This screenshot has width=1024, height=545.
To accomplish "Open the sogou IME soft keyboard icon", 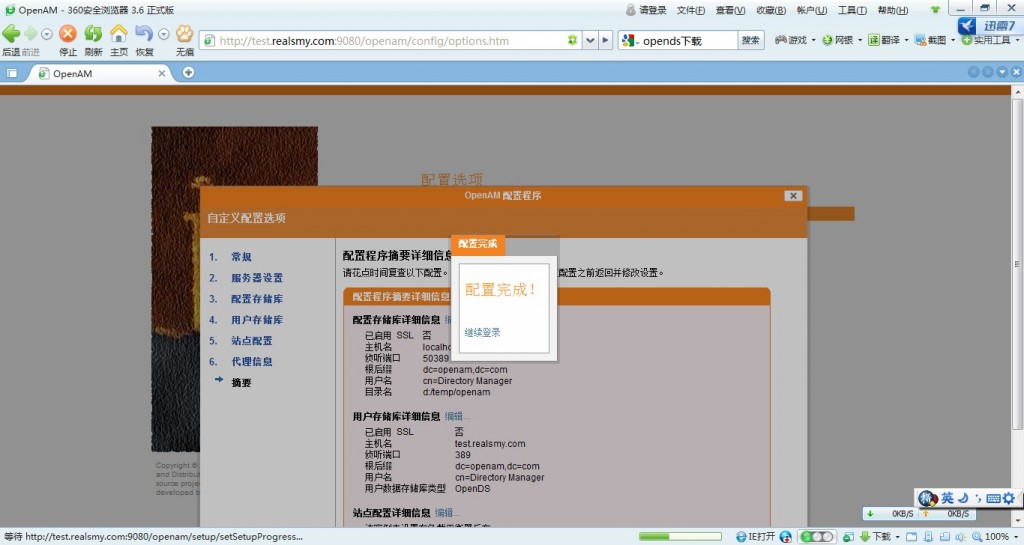I will [993, 498].
